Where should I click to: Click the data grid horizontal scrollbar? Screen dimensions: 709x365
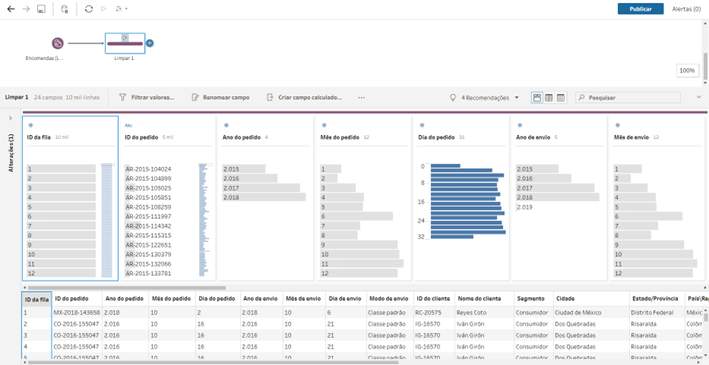(212, 362)
